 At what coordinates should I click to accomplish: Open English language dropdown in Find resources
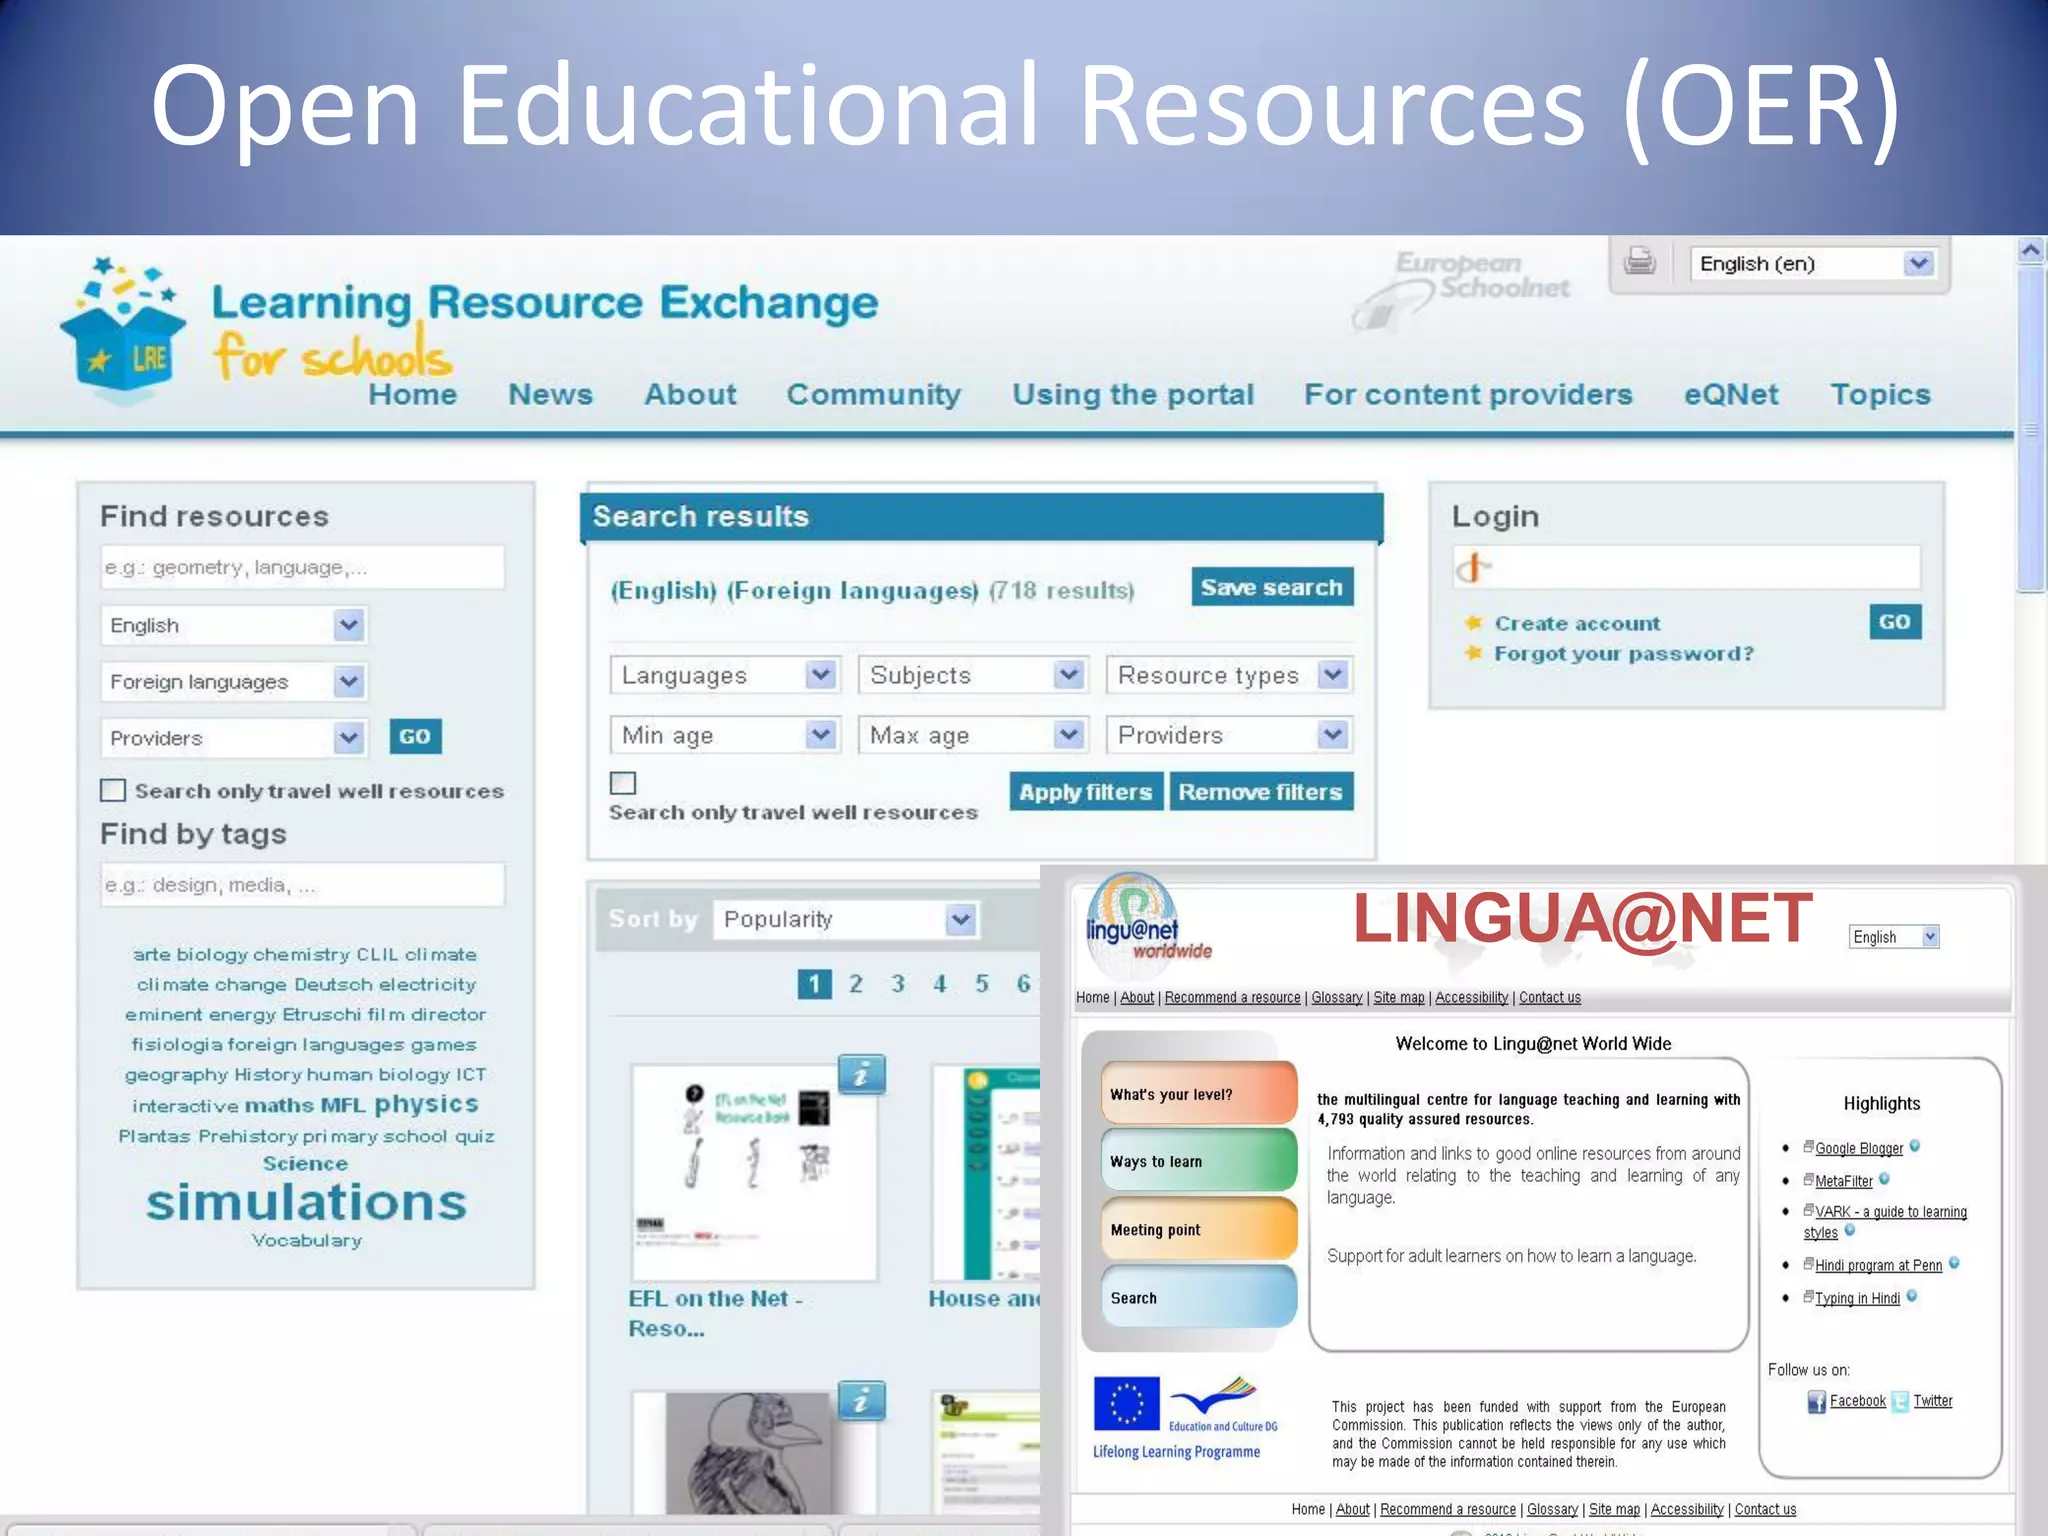pos(234,626)
